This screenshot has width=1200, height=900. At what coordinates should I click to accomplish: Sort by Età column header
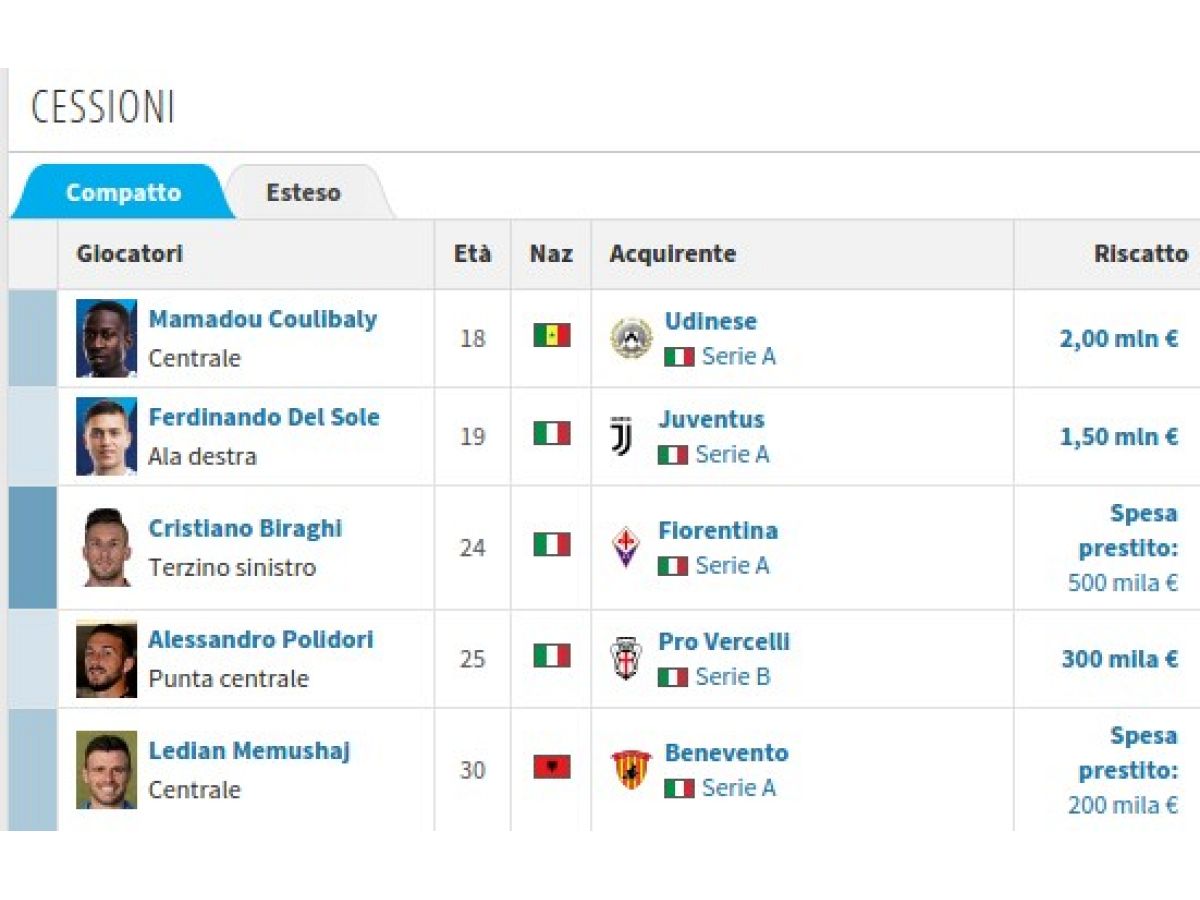click(472, 254)
